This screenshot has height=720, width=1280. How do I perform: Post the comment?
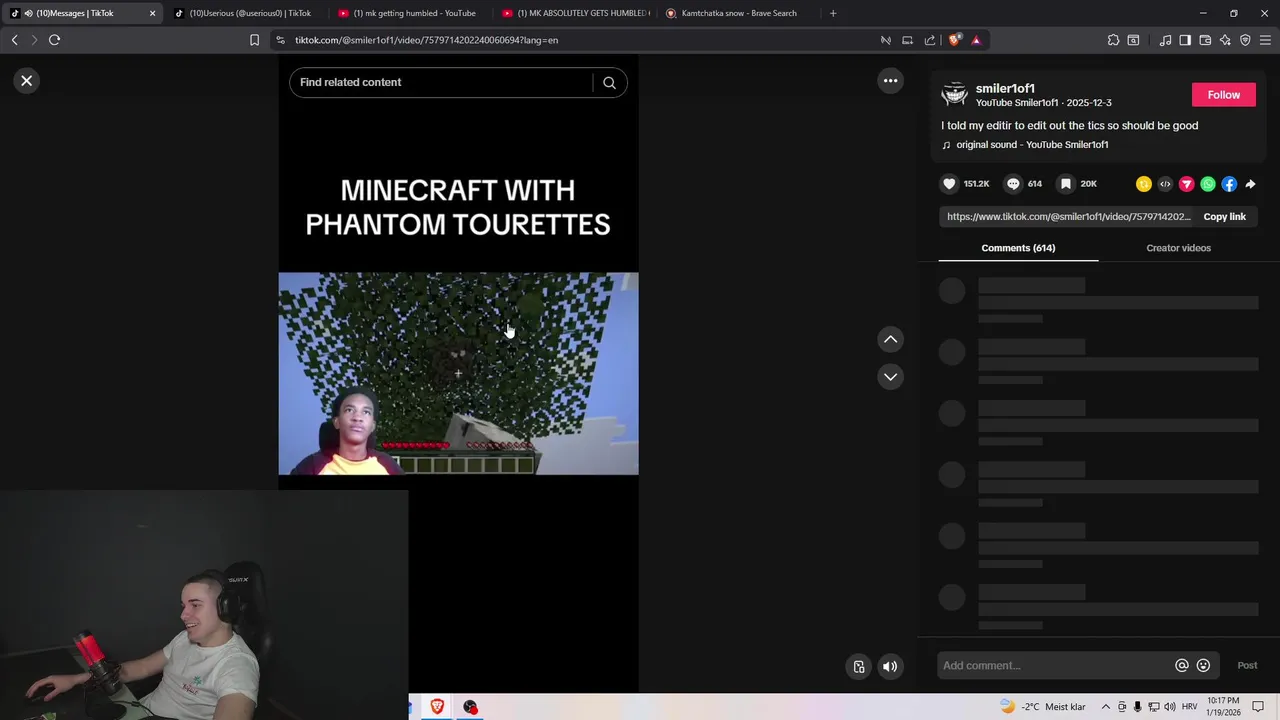(x=1247, y=666)
